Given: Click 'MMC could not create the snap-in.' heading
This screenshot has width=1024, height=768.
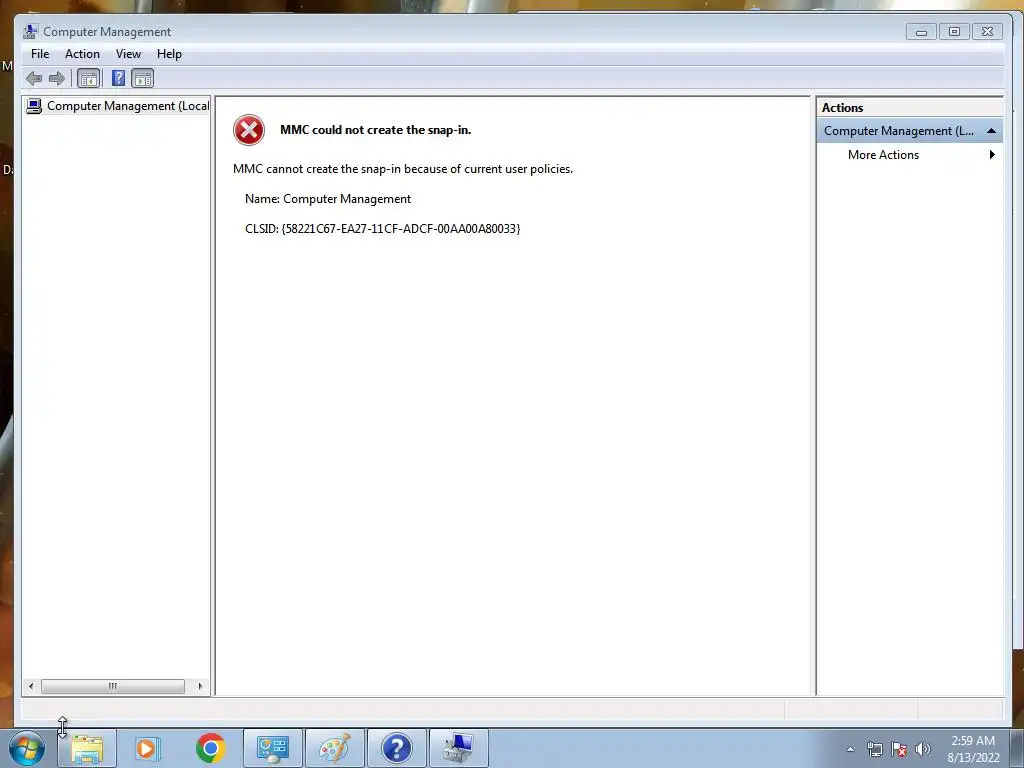Looking at the screenshot, I should (376, 130).
